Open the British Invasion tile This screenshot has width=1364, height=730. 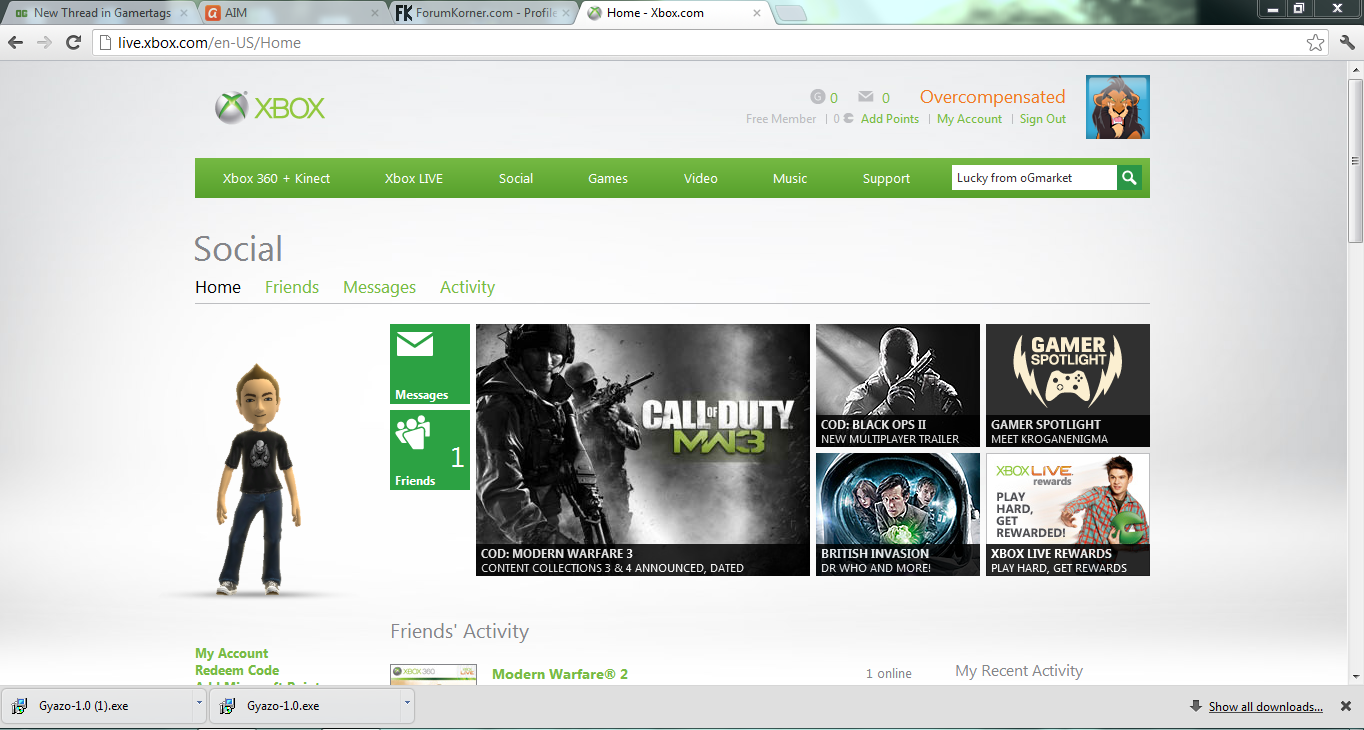coord(898,514)
